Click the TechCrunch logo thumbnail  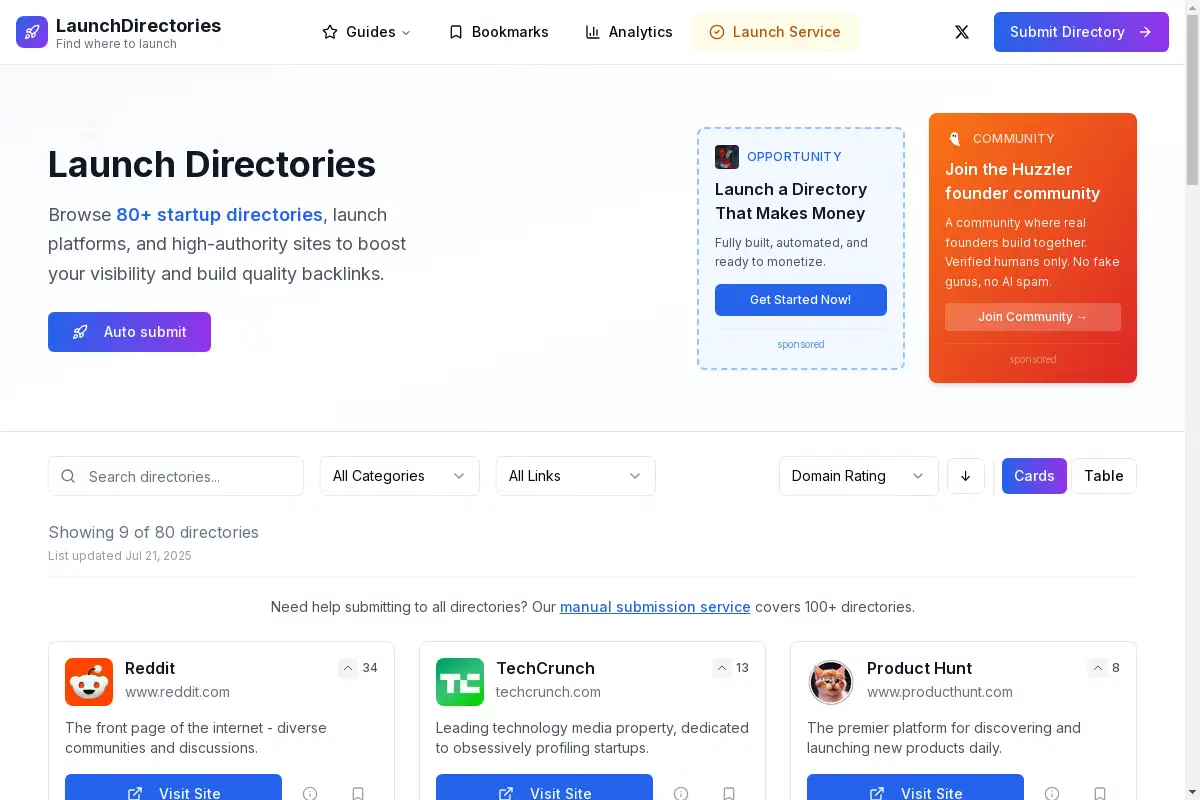pos(460,682)
